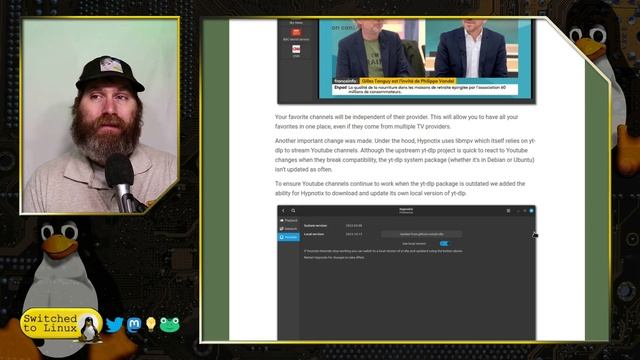This screenshot has width=640, height=360.
Task: Click the yellow light bulb icon
Action: coord(151,324)
